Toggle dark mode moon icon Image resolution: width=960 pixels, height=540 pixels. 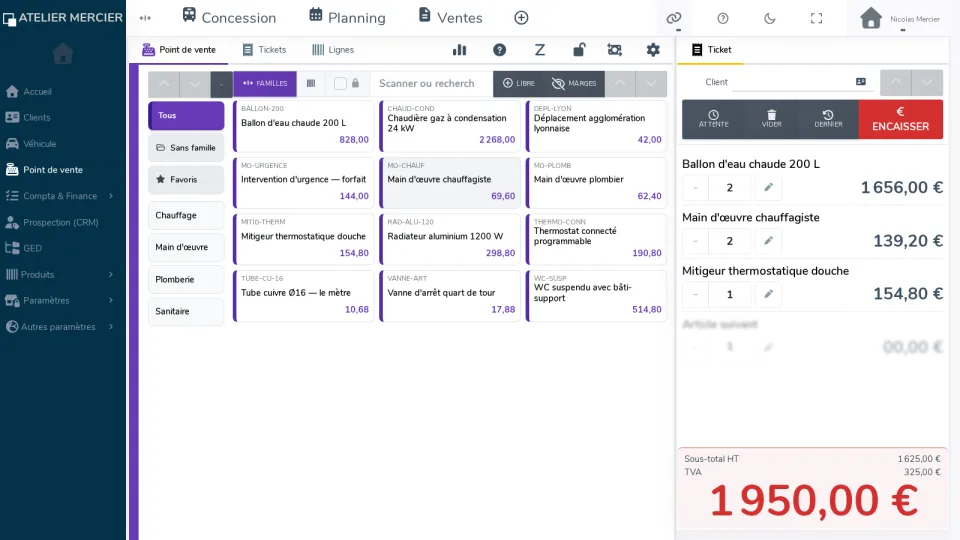[770, 18]
